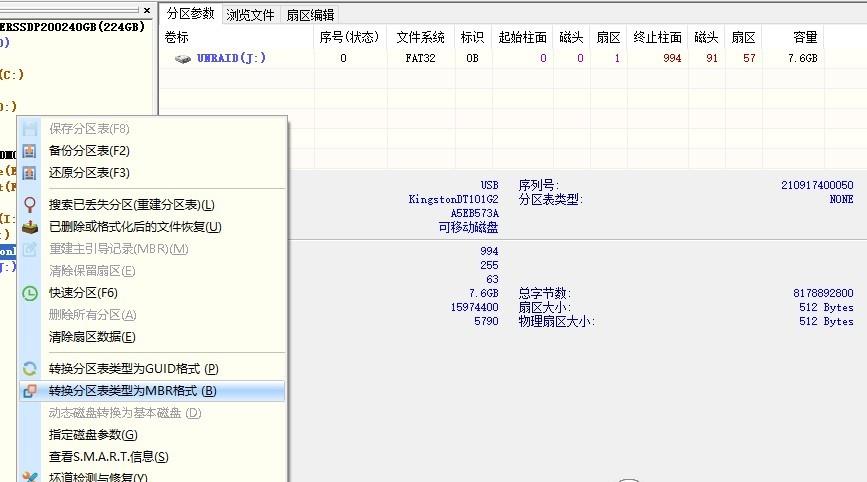The height and width of the screenshot is (482, 867).
Task: Click the 终止柱面 column header
Action: (x=657, y=37)
